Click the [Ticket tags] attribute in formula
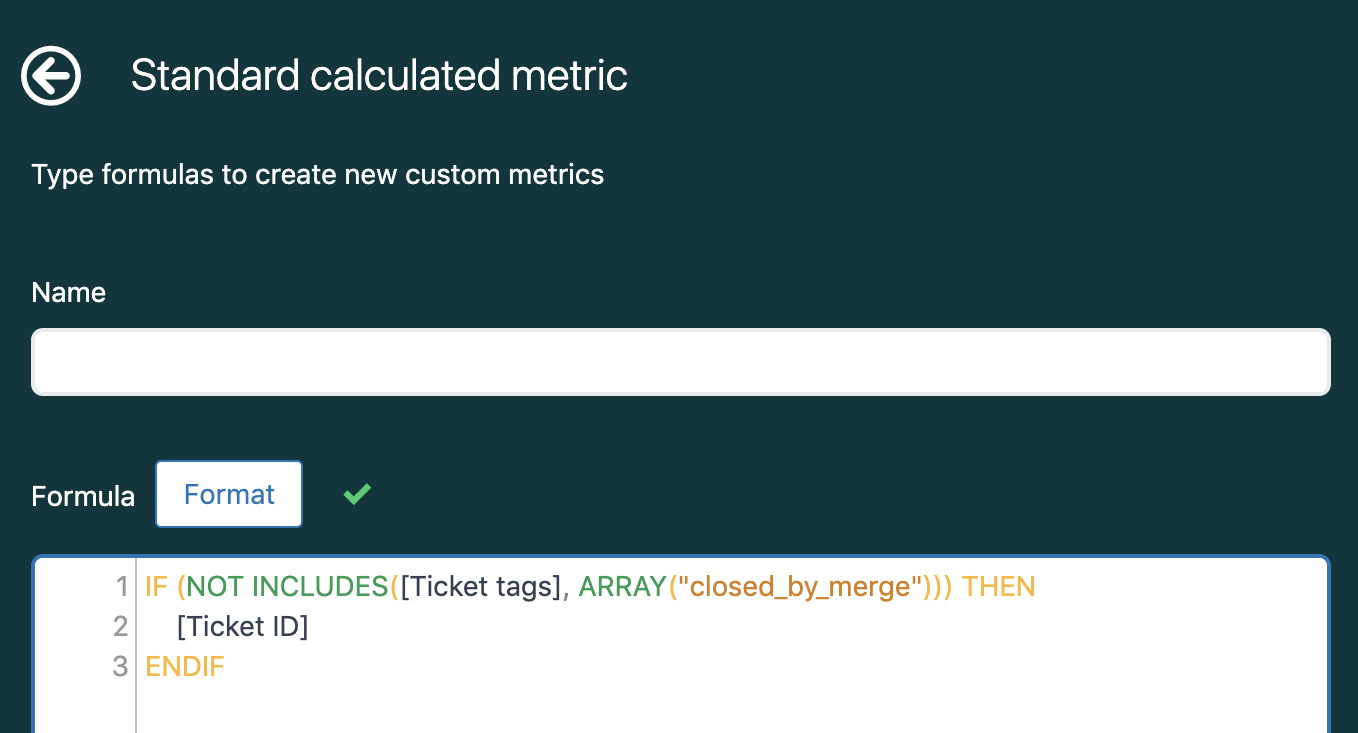 479,586
